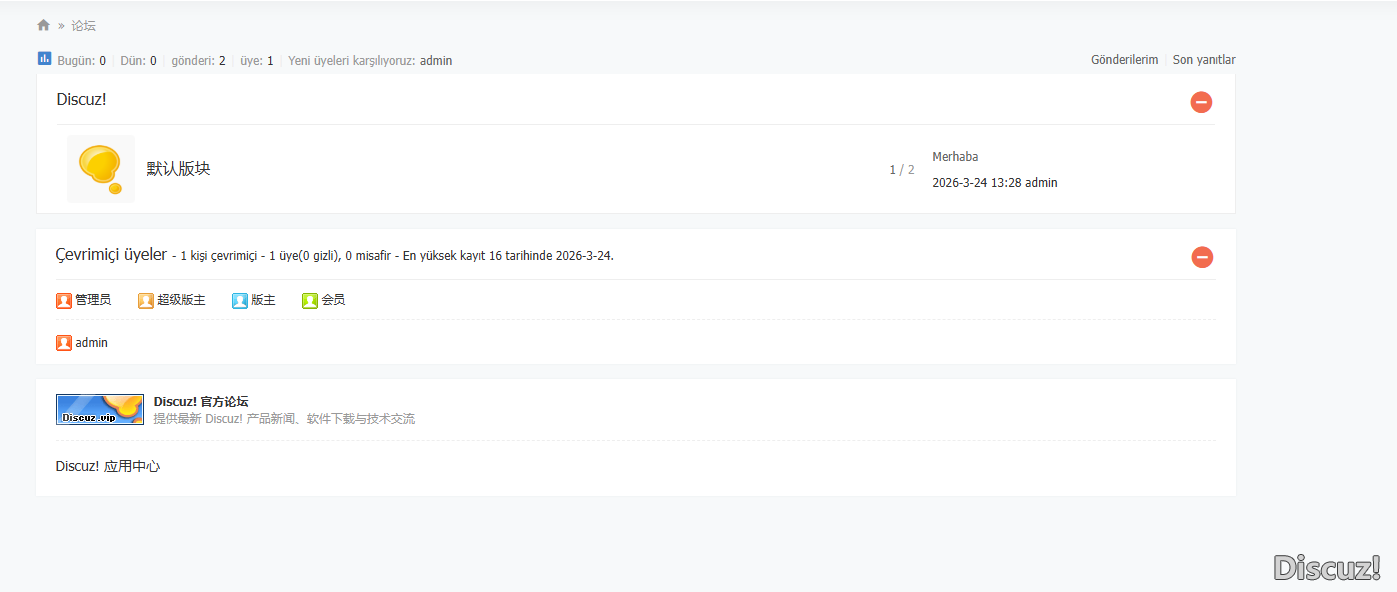Open the Discuz! 应用中心 app center link
This screenshot has height=592, width=1397.
click(x=108, y=466)
